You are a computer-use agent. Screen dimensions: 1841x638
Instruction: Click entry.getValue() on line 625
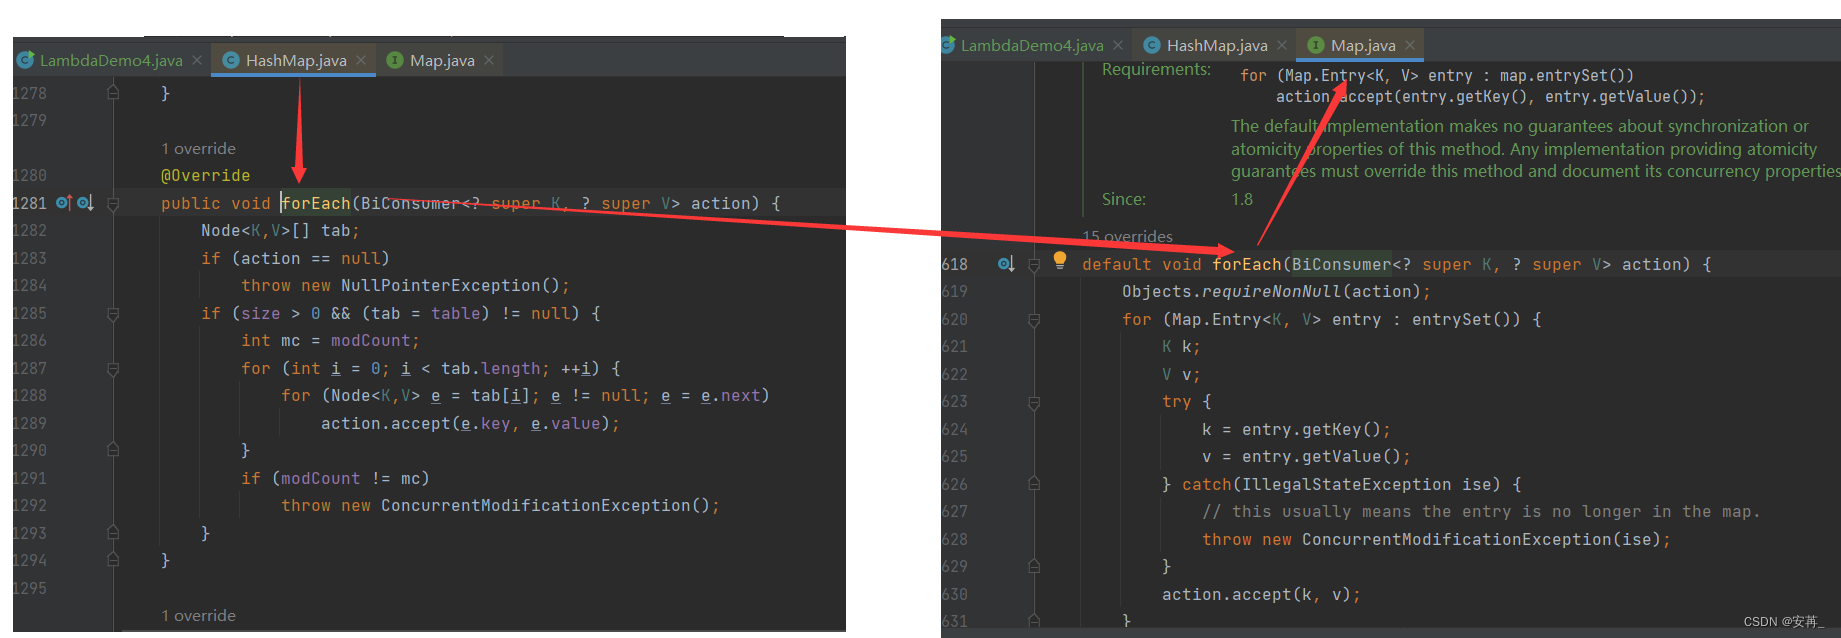click(1320, 457)
